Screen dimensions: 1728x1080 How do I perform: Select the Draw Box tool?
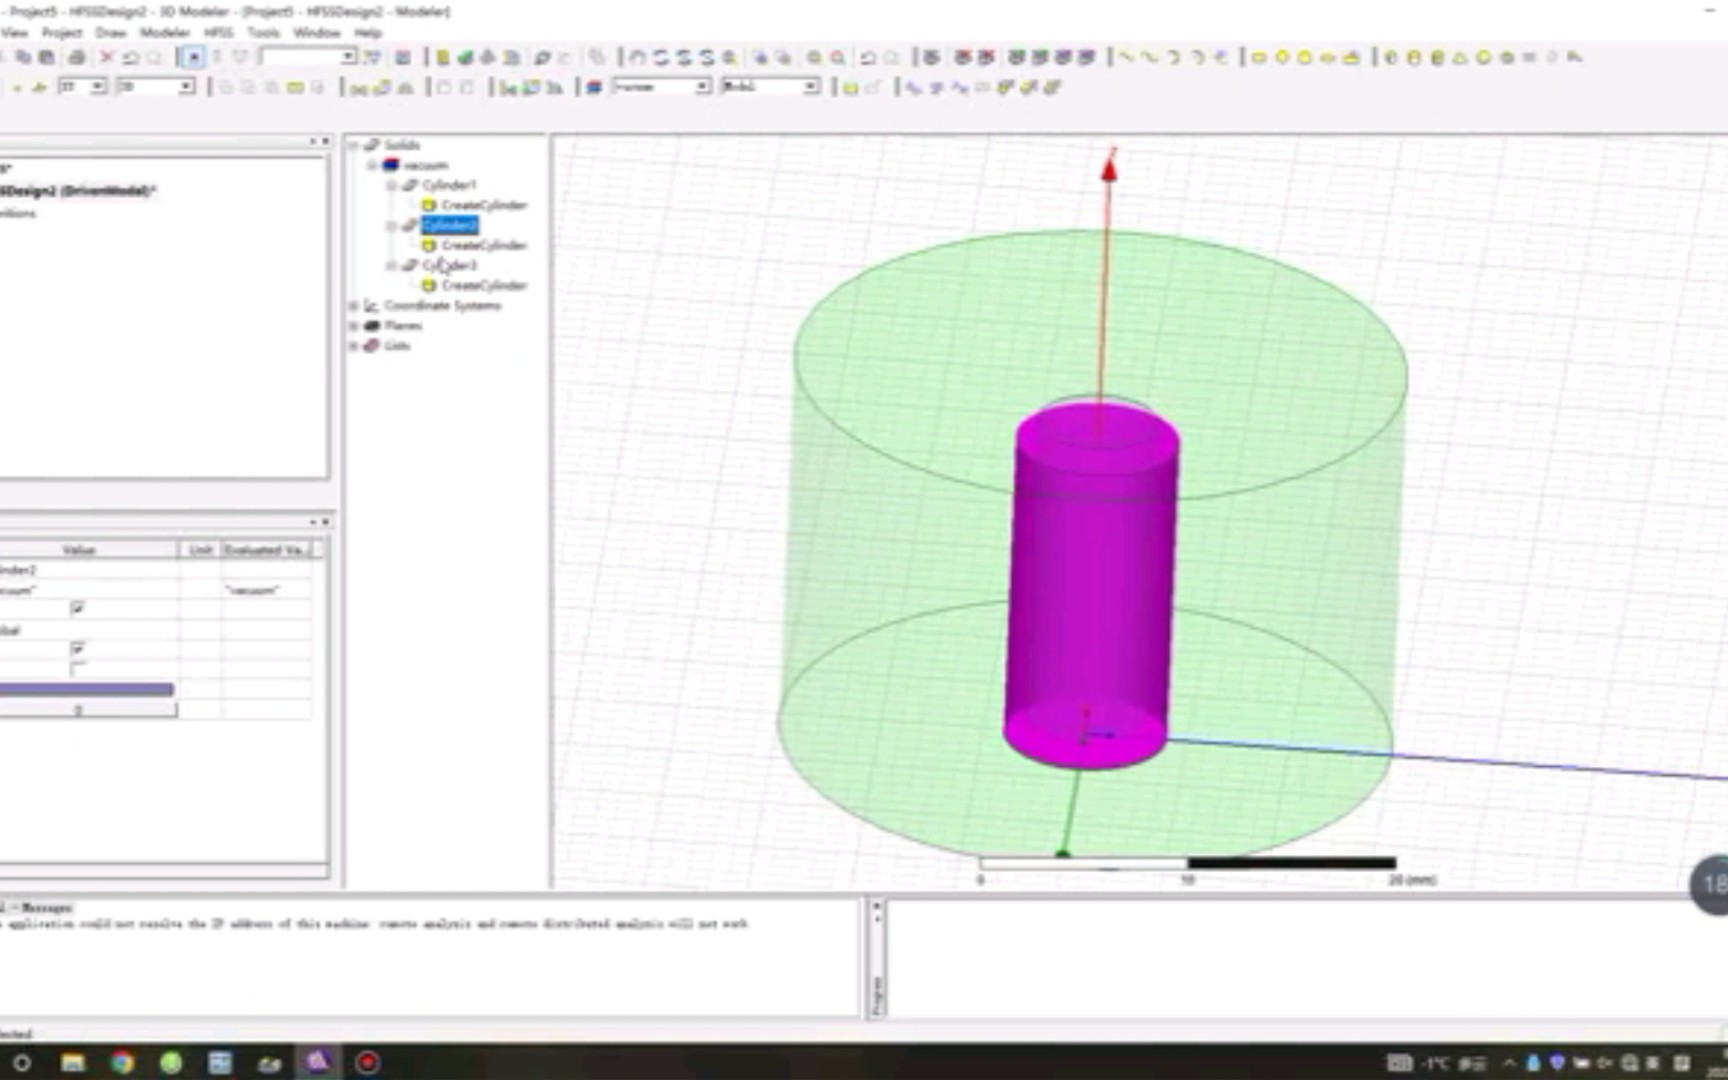(x=1391, y=58)
